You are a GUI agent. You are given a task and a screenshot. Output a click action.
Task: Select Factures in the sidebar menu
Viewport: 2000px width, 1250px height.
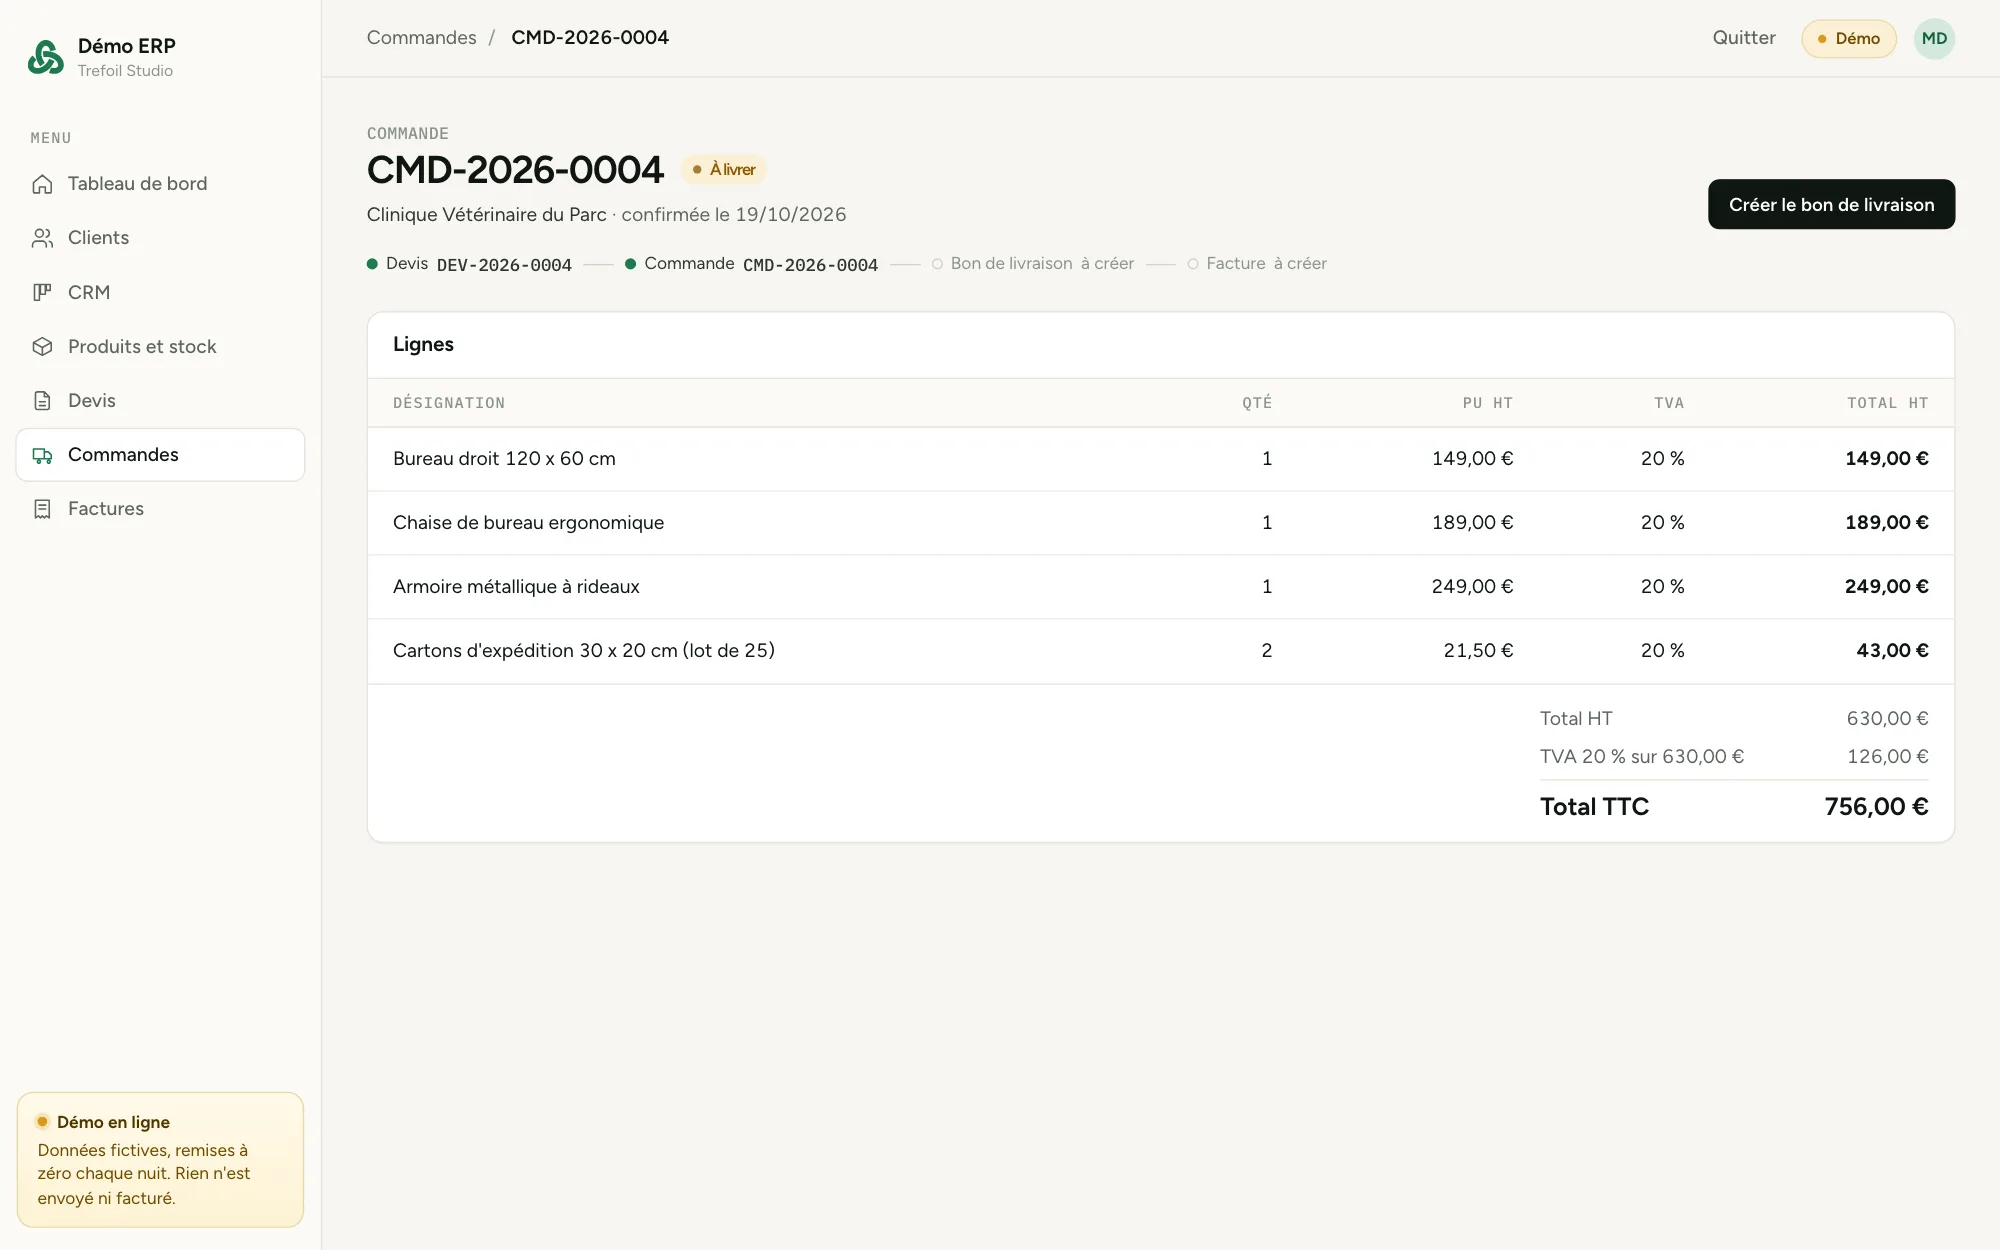(x=160, y=509)
